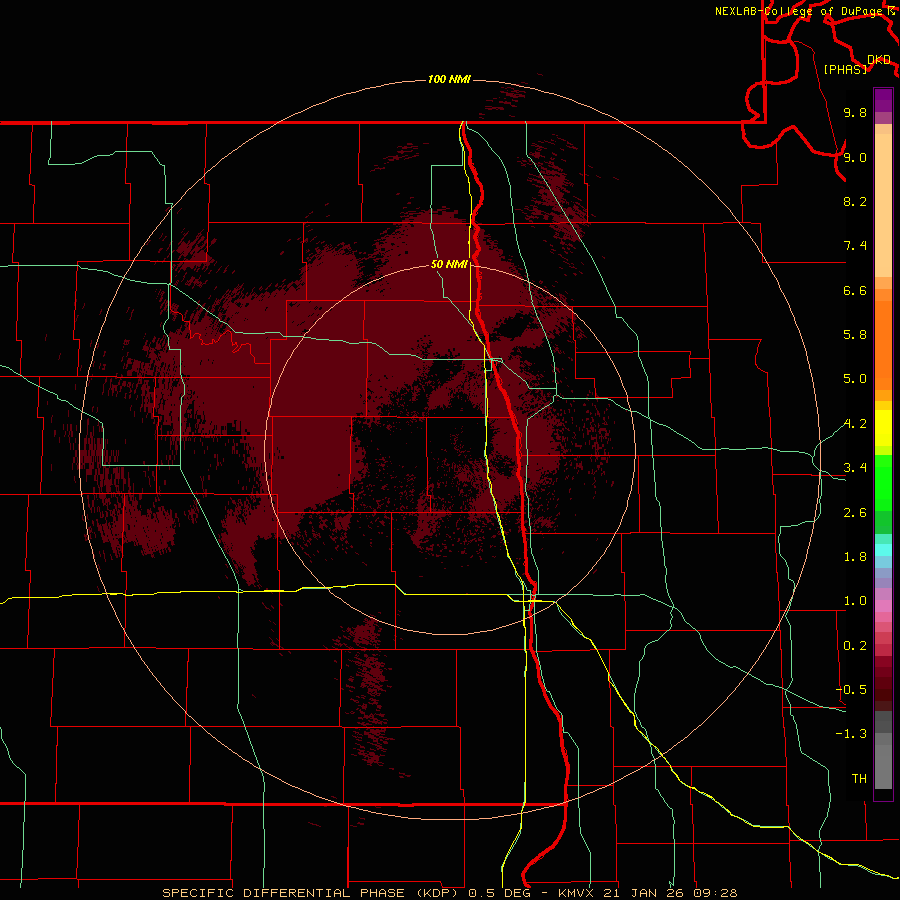Click the 50 NMI range ring label
Viewport: 900px width, 900px height.
[x=449, y=264]
